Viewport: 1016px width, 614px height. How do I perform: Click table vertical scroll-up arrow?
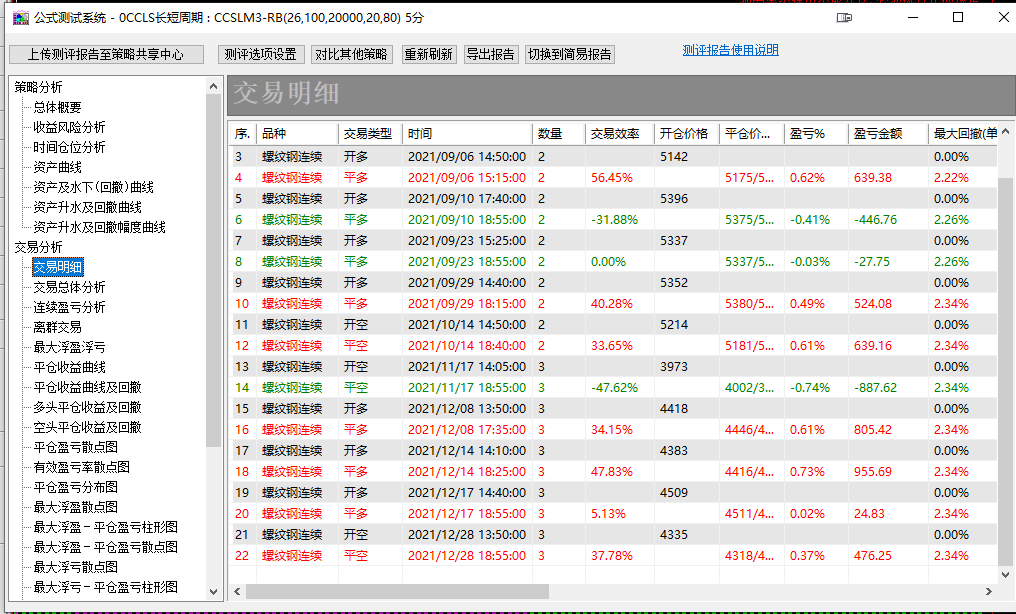point(1006,132)
